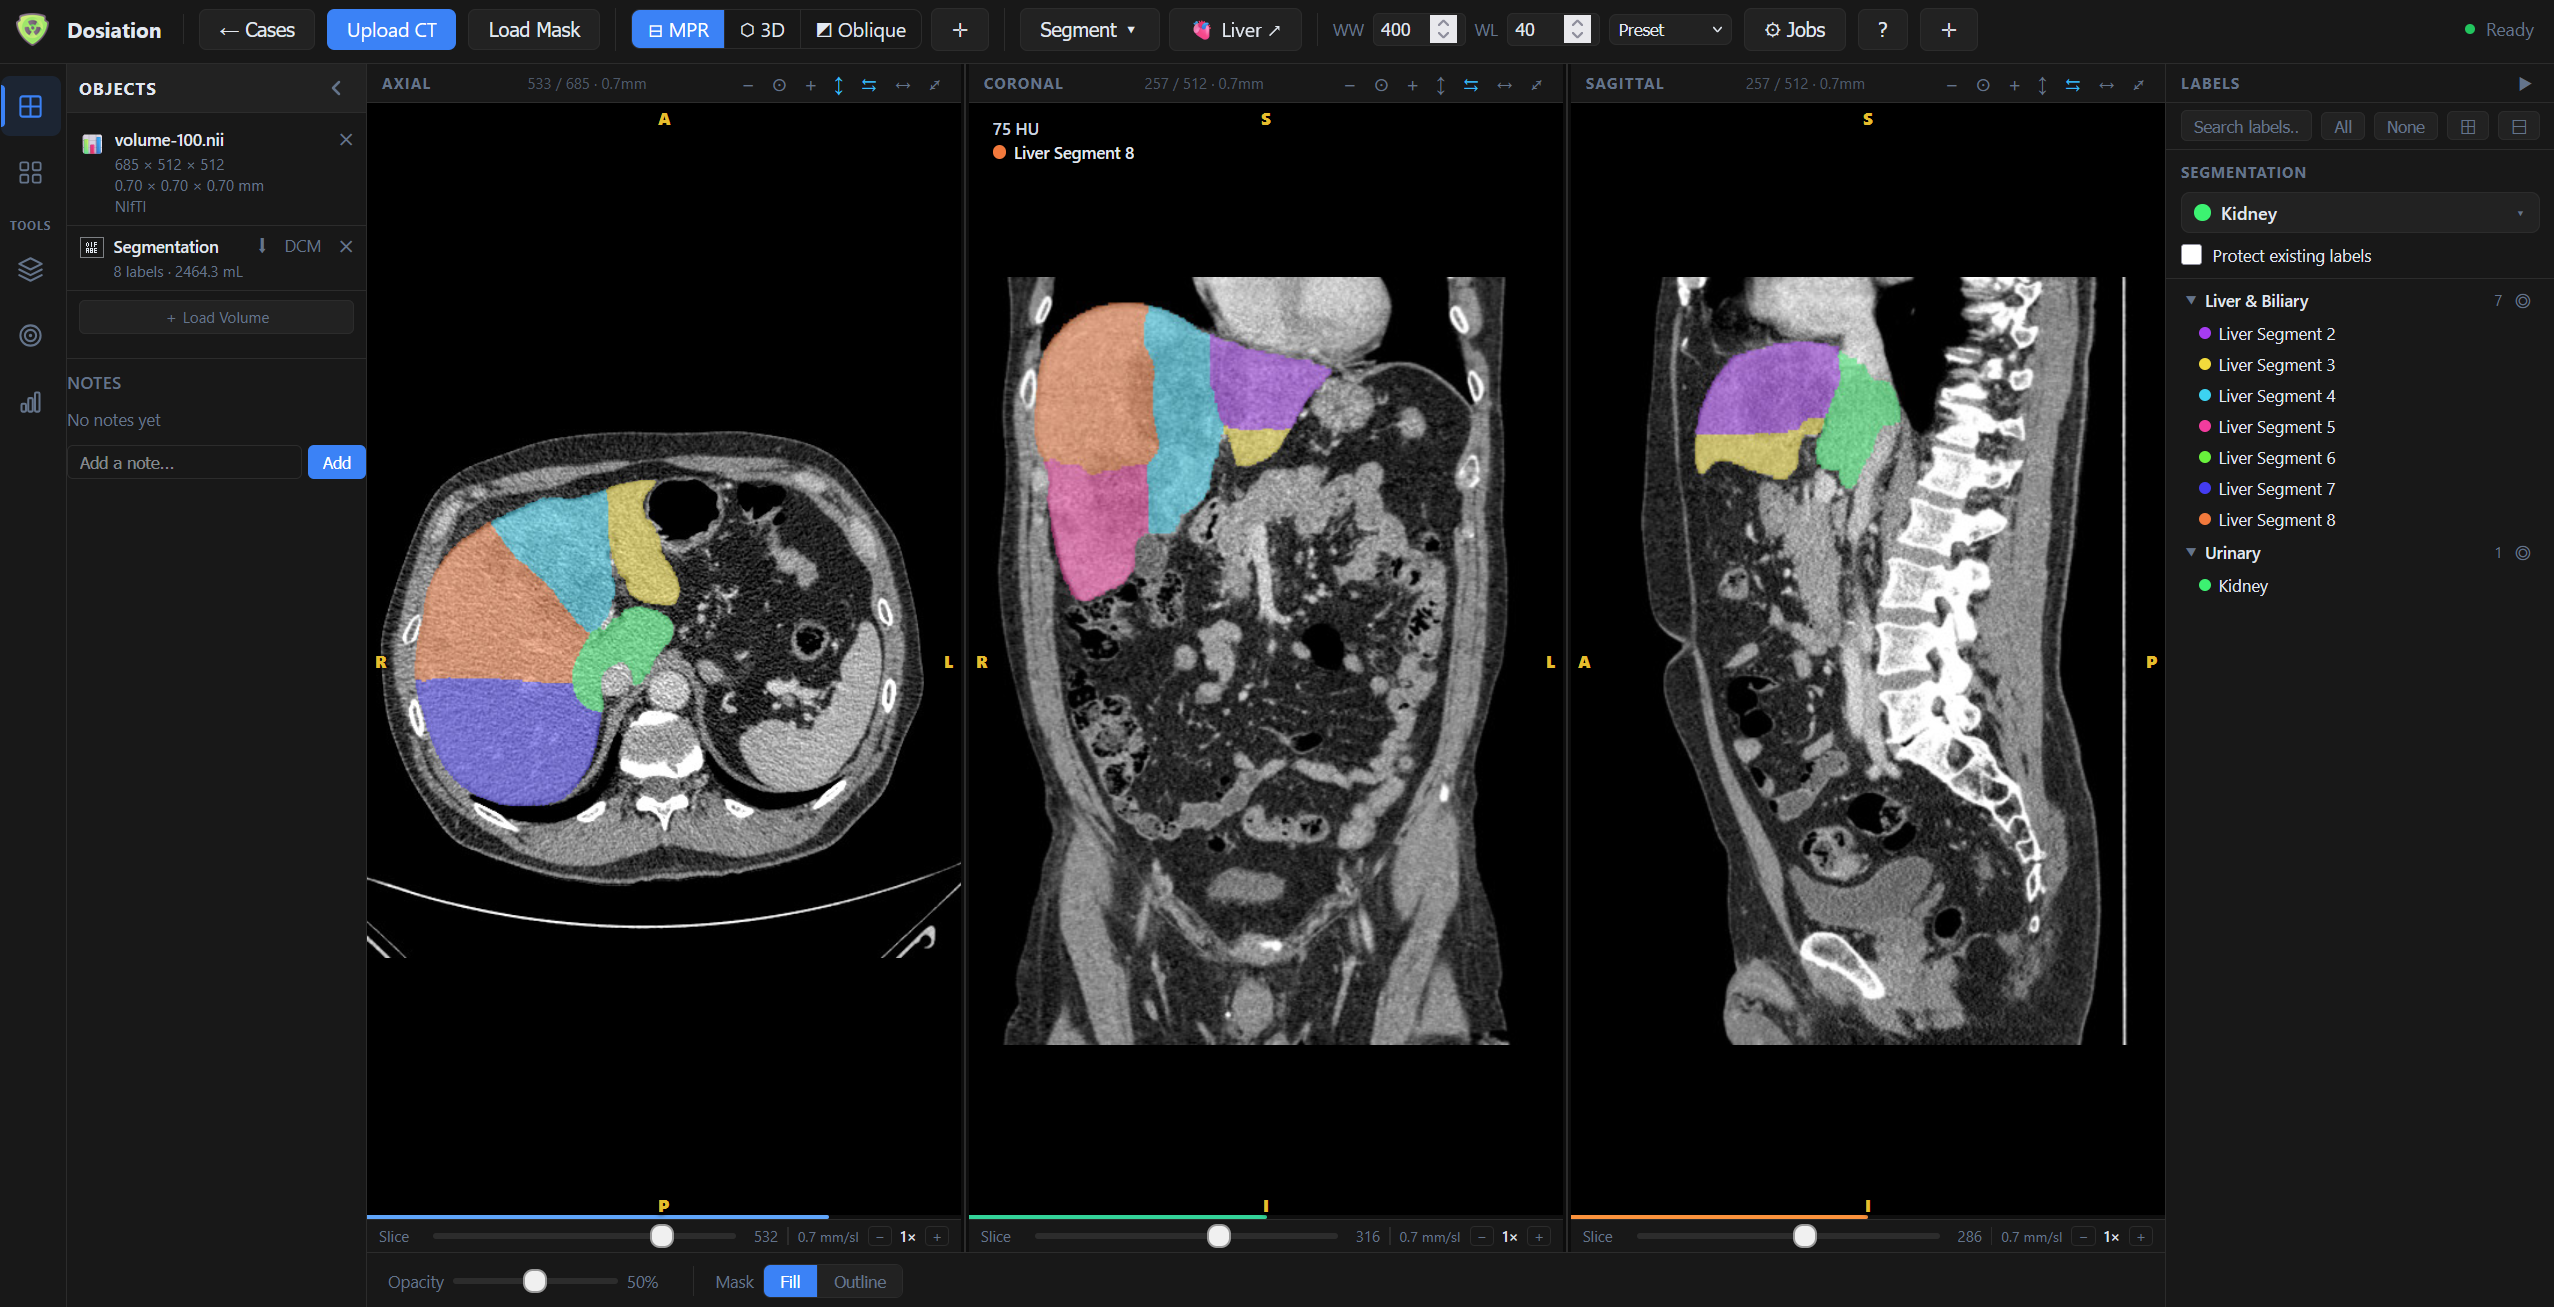Select the target tool in sidebar

(x=31, y=335)
